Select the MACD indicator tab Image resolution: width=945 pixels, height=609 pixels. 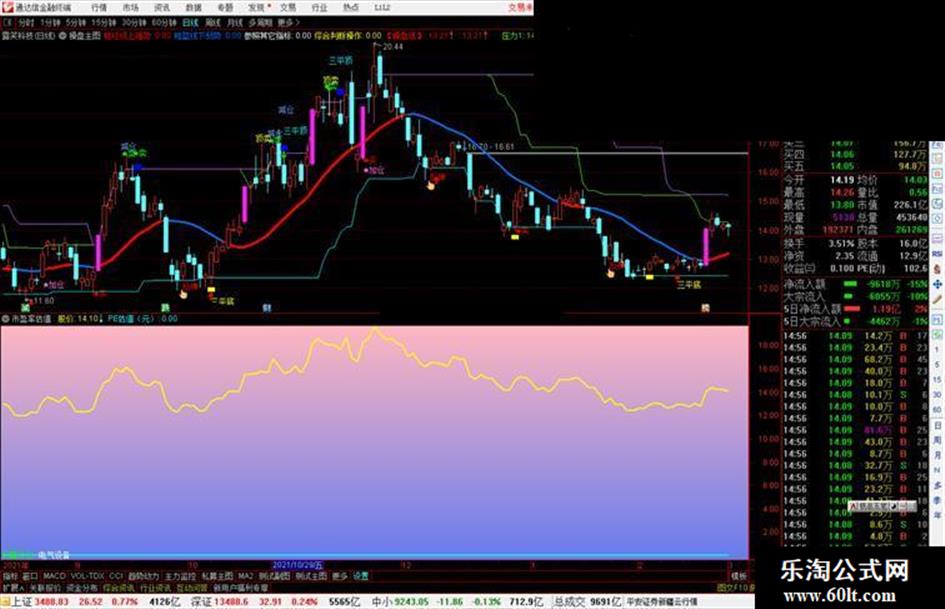[54, 576]
